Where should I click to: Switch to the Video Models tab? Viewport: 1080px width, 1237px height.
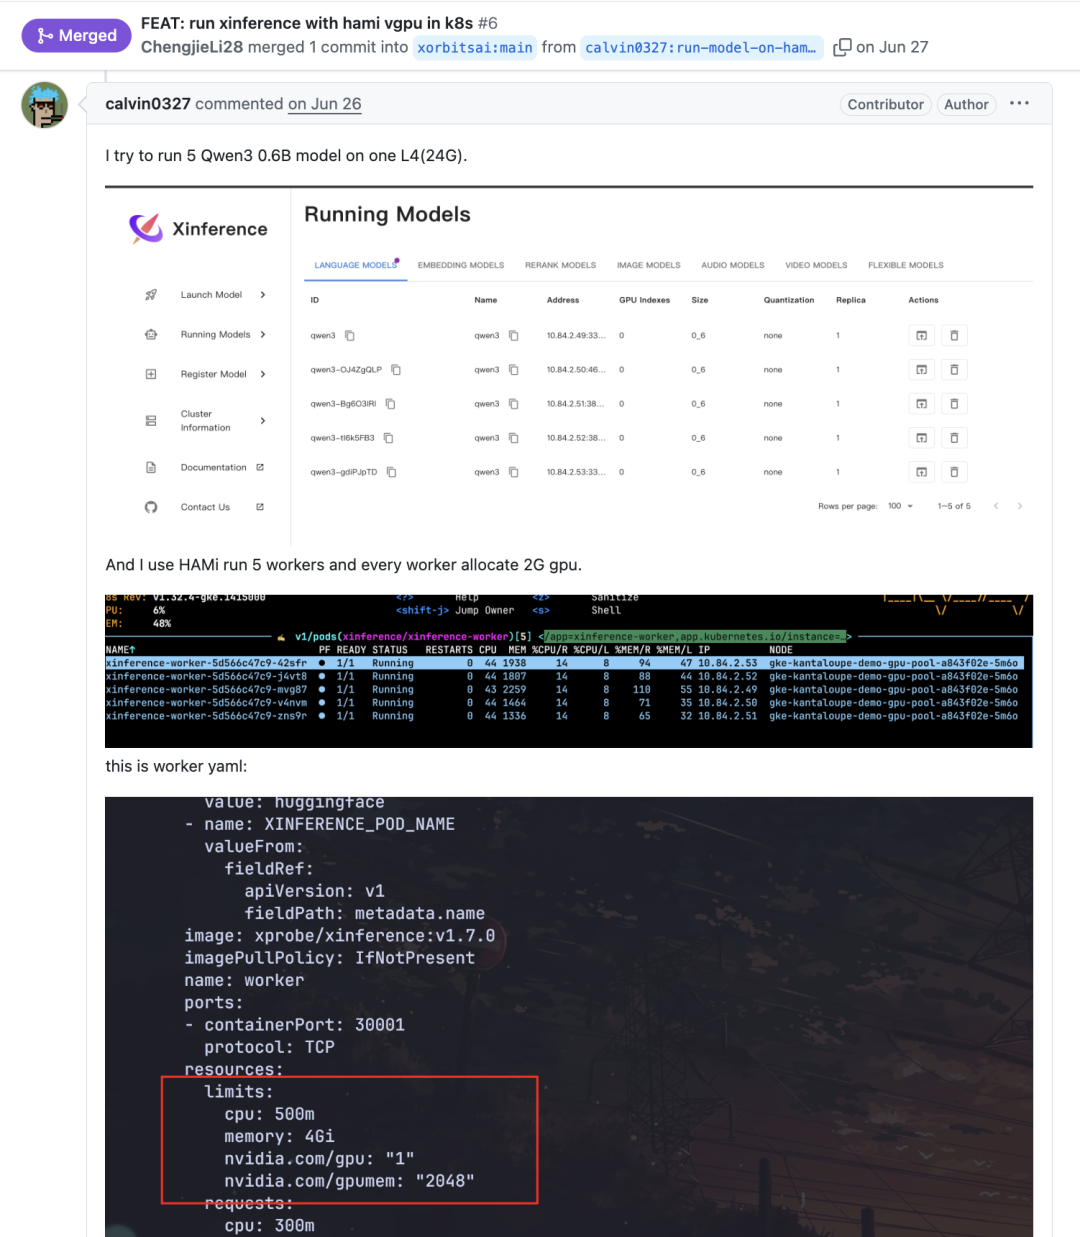[816, 265]
